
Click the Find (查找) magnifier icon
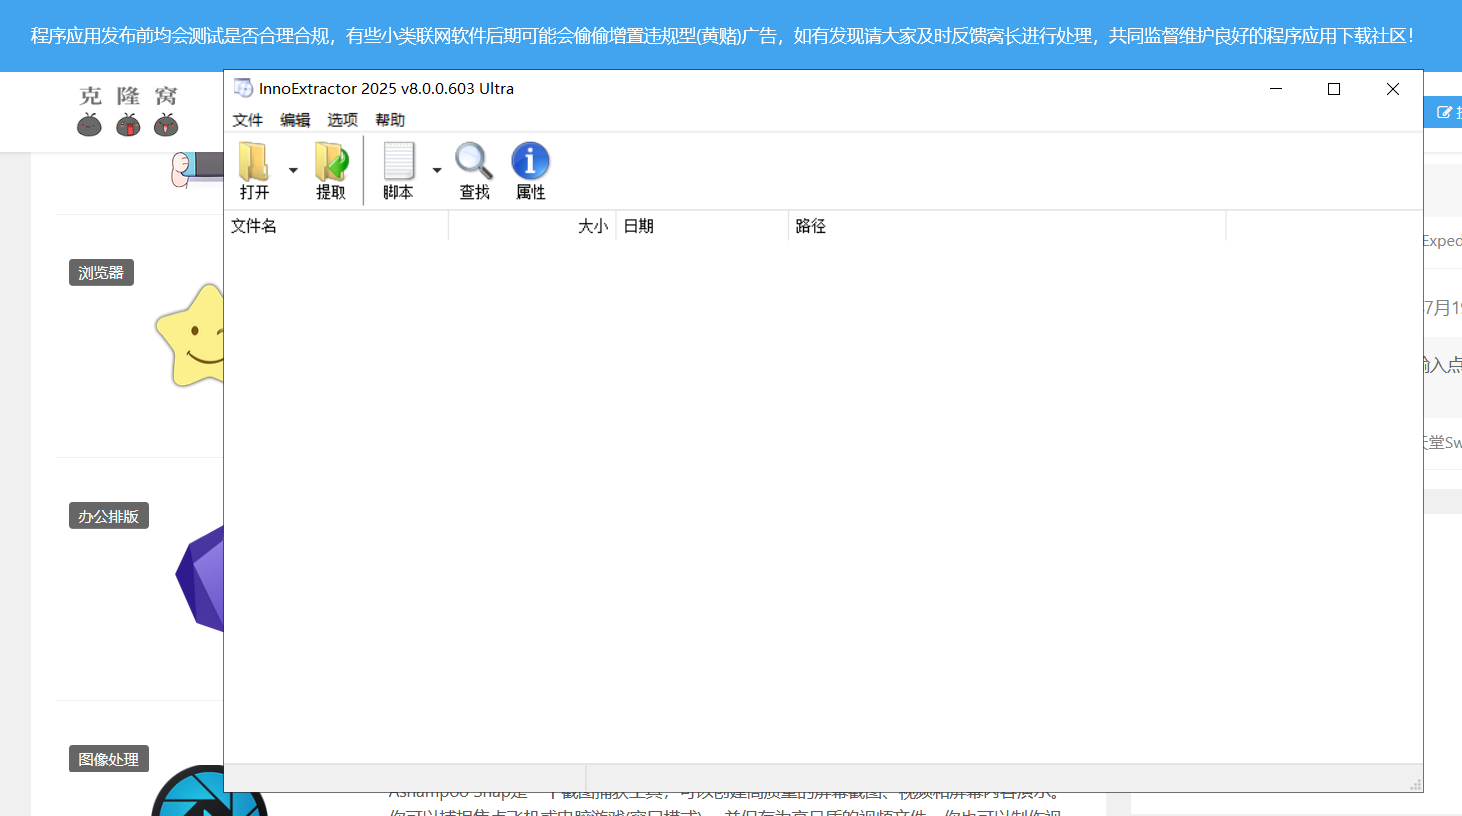pos(474,170)
